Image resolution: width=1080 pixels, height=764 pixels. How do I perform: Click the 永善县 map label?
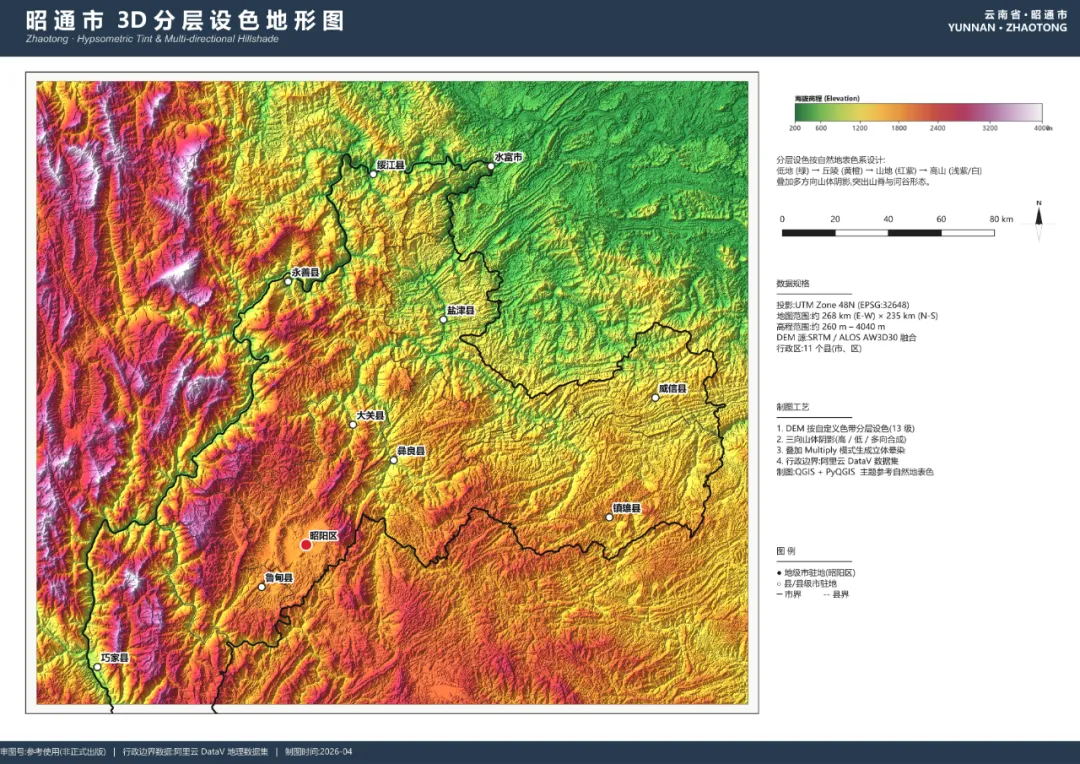coord(305,272)
